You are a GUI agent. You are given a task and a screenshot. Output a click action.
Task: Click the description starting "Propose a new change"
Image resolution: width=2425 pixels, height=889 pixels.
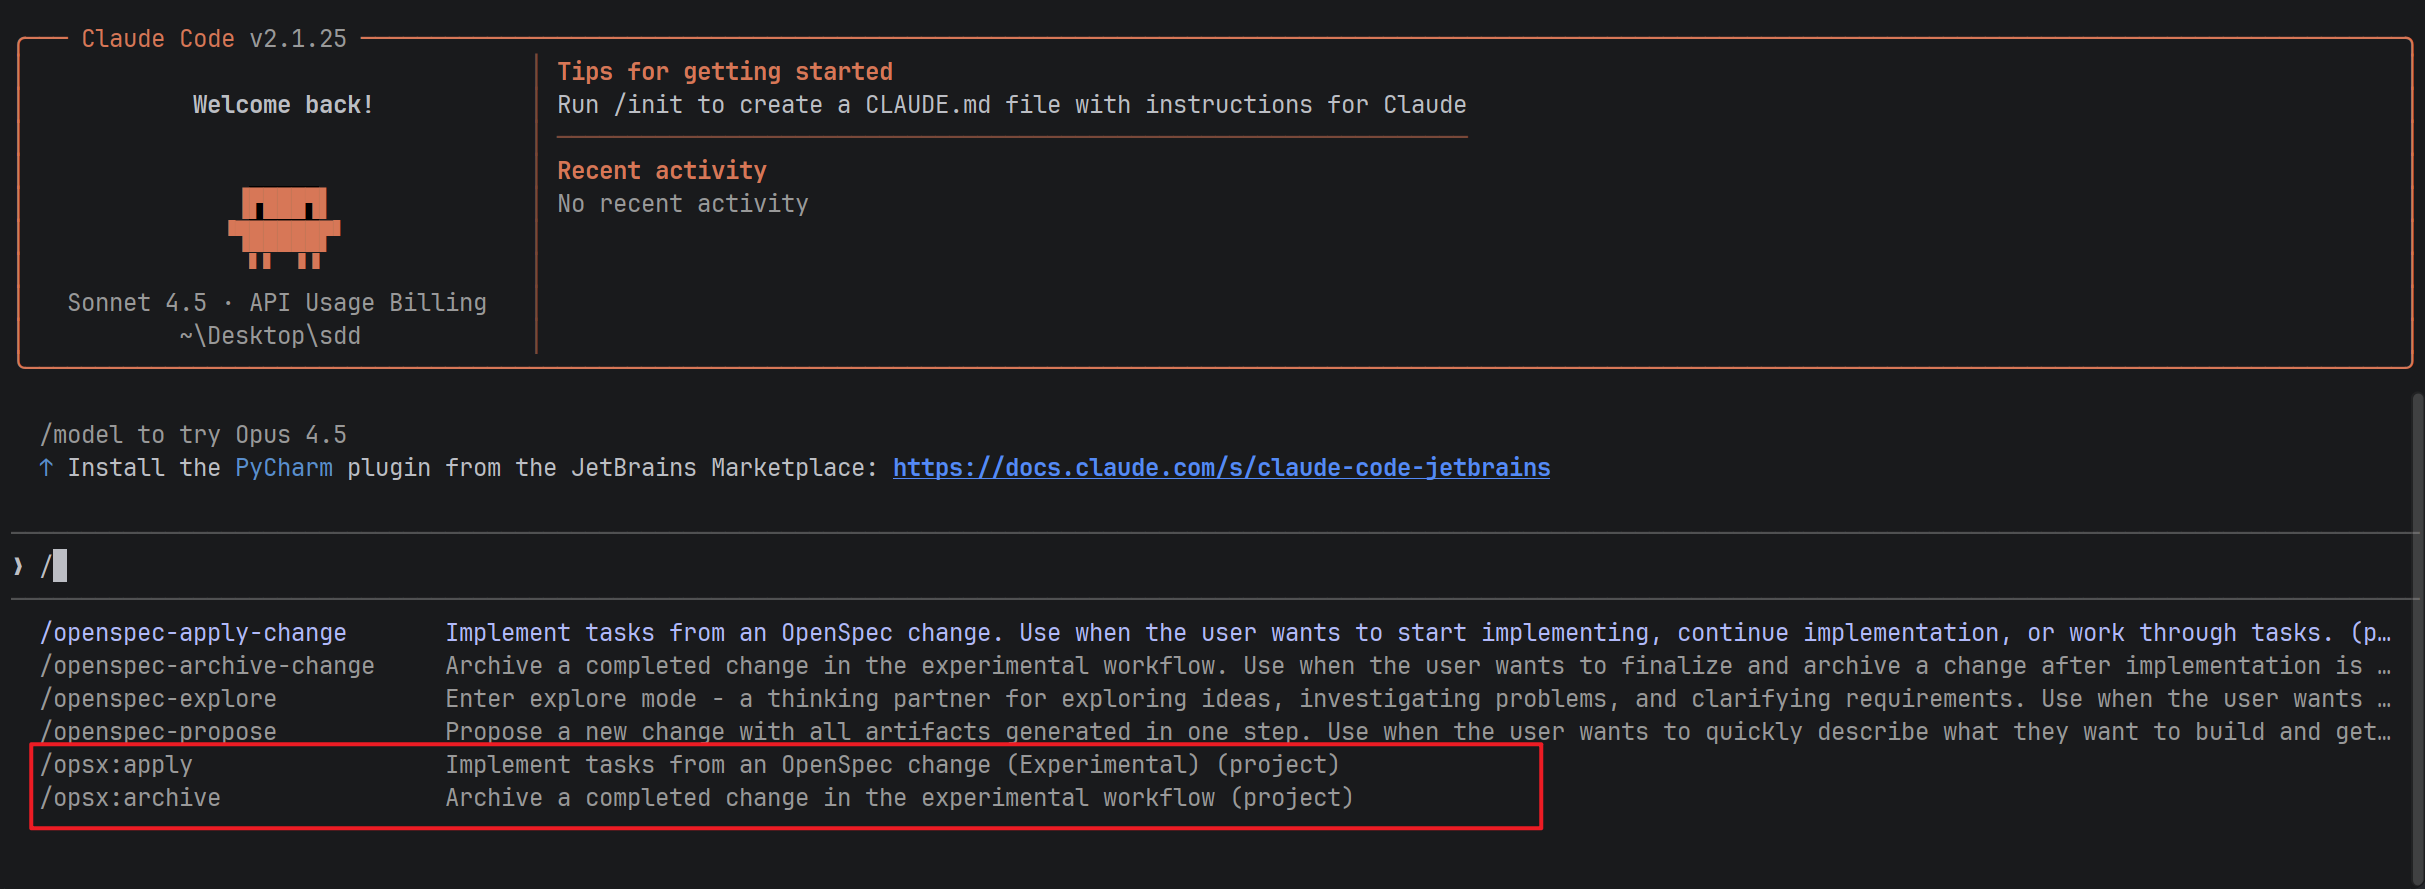pos(1419,732)
